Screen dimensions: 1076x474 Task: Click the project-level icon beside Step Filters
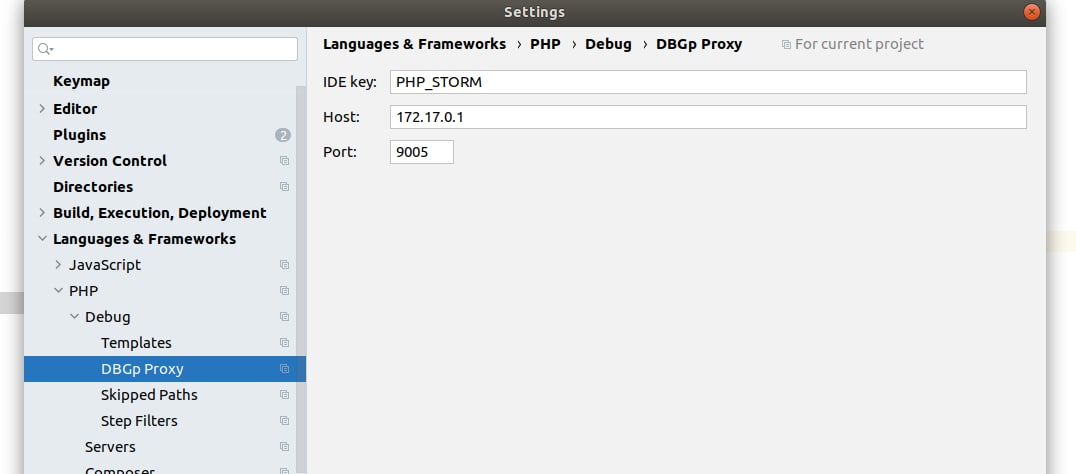click(284, 420)
